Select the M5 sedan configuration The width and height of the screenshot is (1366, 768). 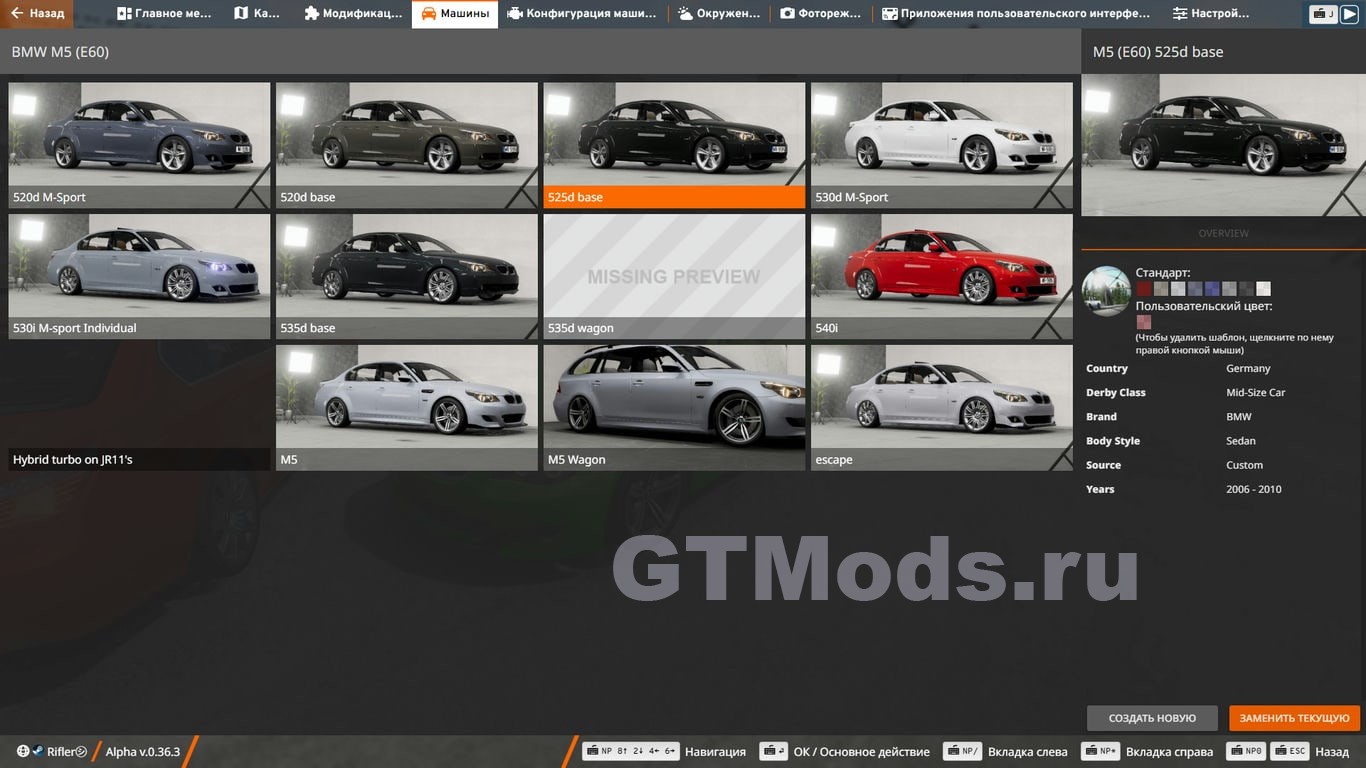pyautogui.click(x=407, y=407)
